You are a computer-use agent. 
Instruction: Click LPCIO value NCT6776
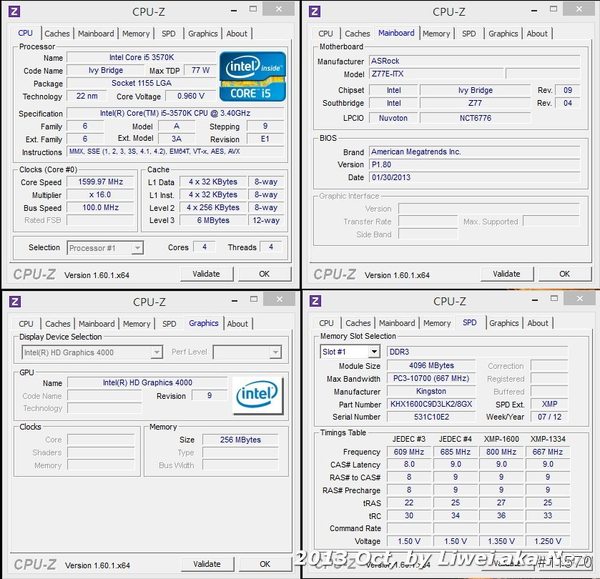point(475,118)
